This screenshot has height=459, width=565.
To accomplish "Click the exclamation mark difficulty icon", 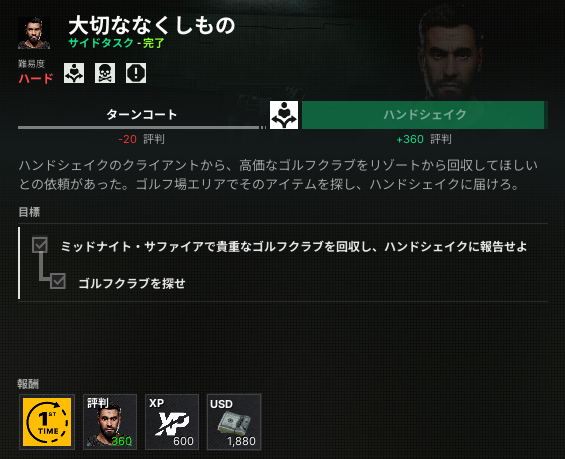I will 136,73.
